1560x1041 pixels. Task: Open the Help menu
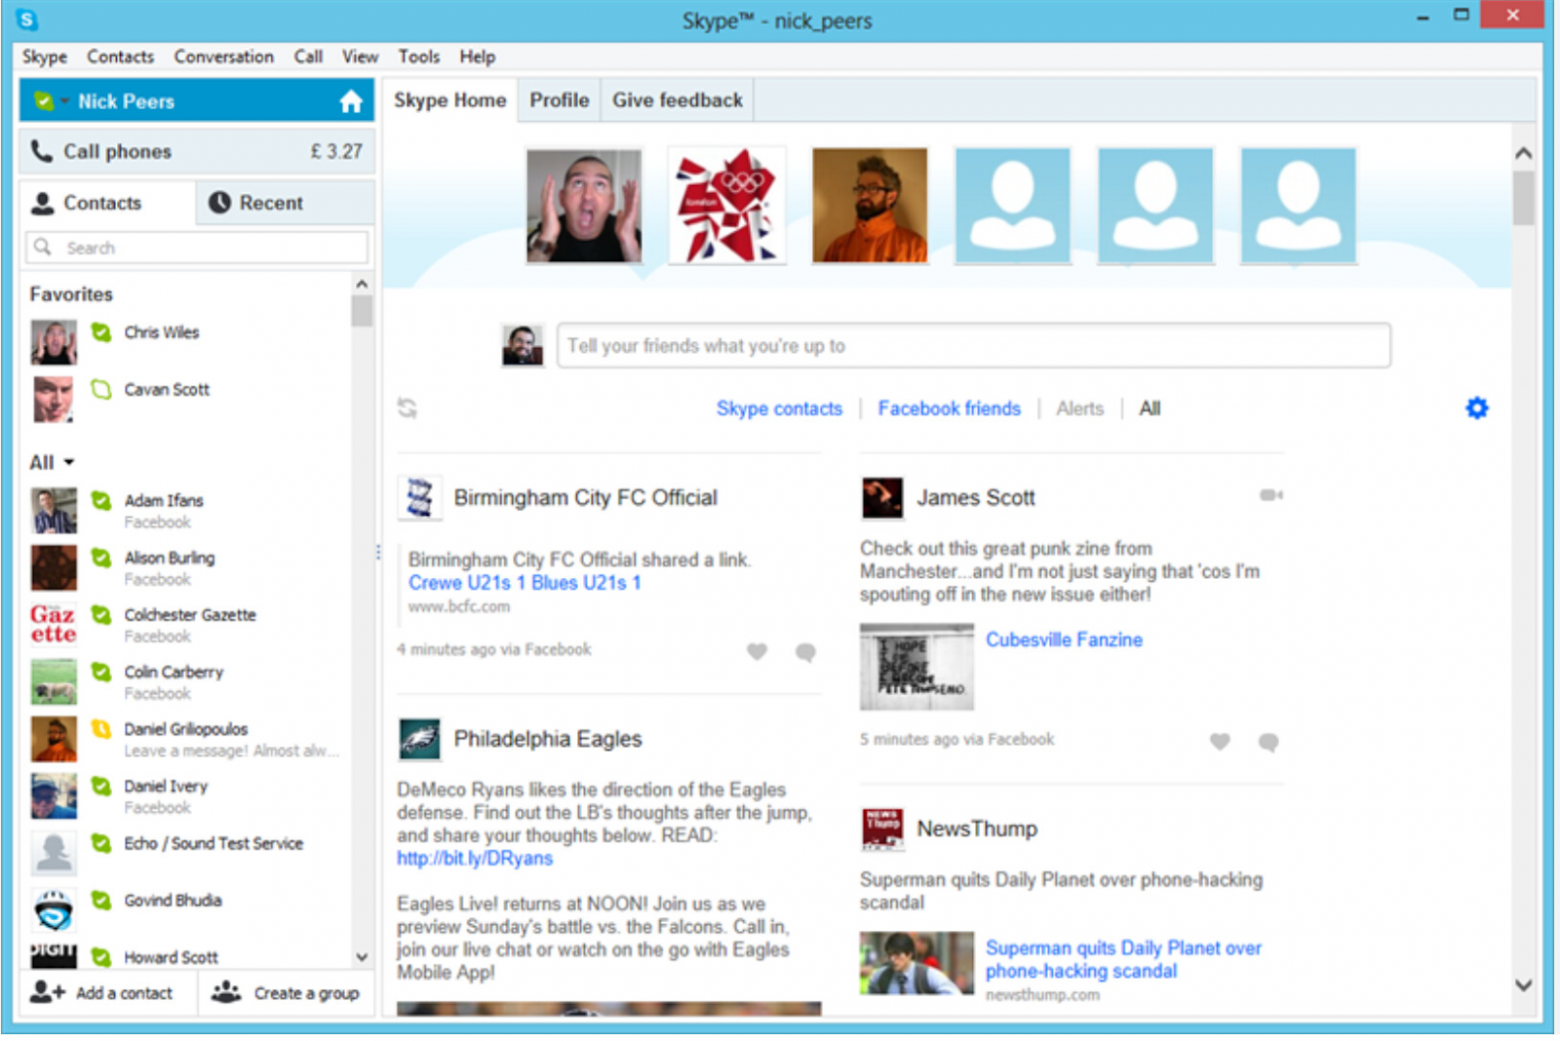pyautogui.click(x=477, y=57)
